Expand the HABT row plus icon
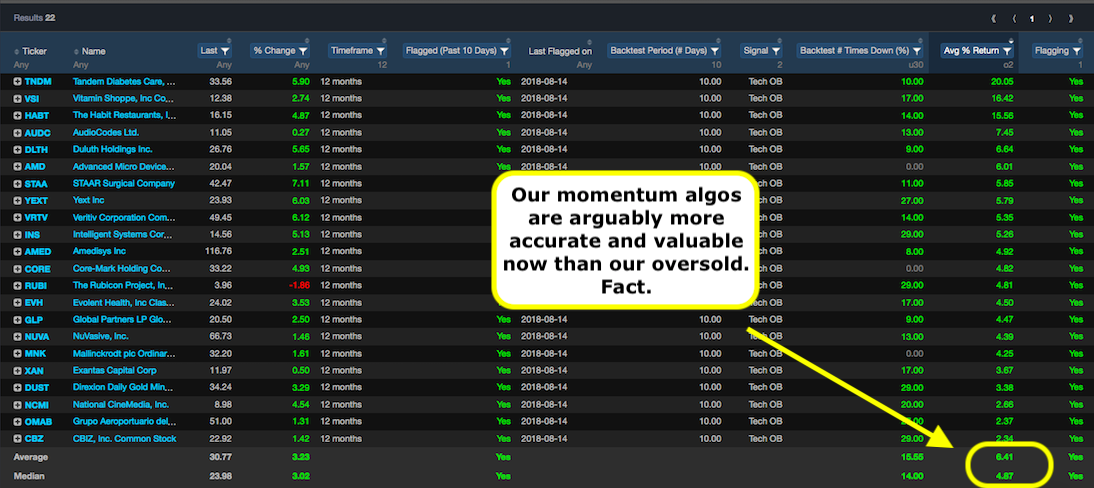The height and width of the screenshot is (488, 1094). point(17,115)
